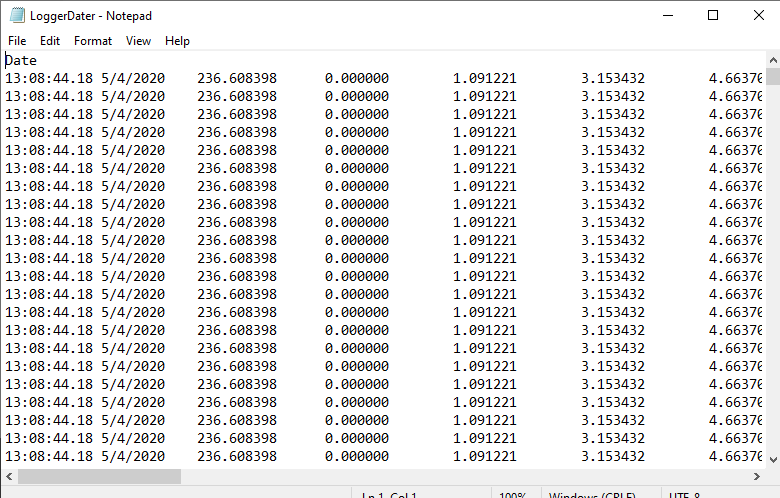
Task: Click the horizontal scrollbar thumb
Action: coord(99,477)
